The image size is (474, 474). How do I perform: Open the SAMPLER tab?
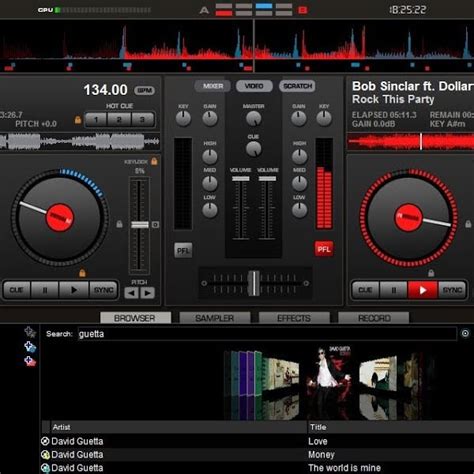(215, 318)
